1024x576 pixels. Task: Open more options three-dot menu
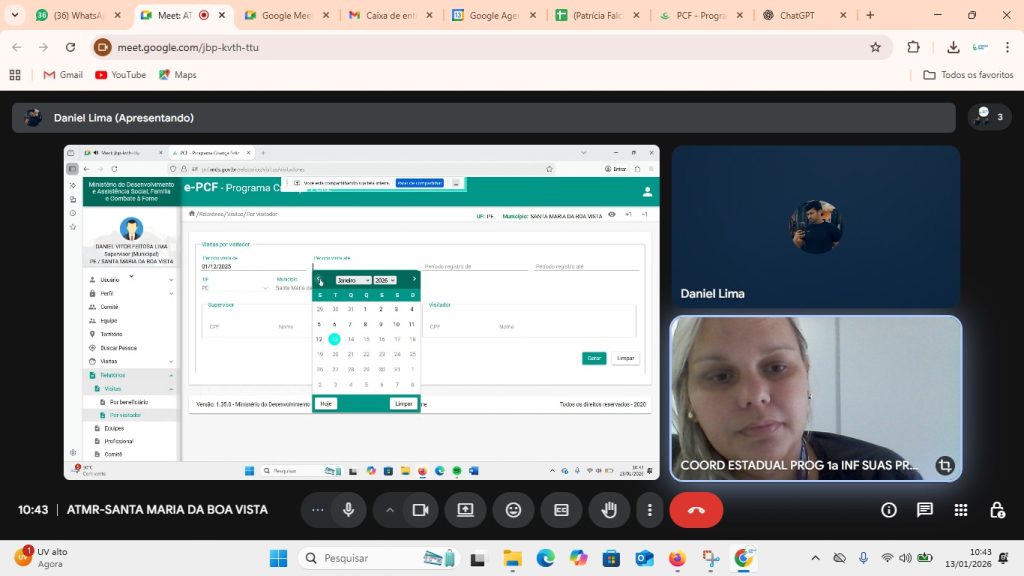(x=650, y=510)
